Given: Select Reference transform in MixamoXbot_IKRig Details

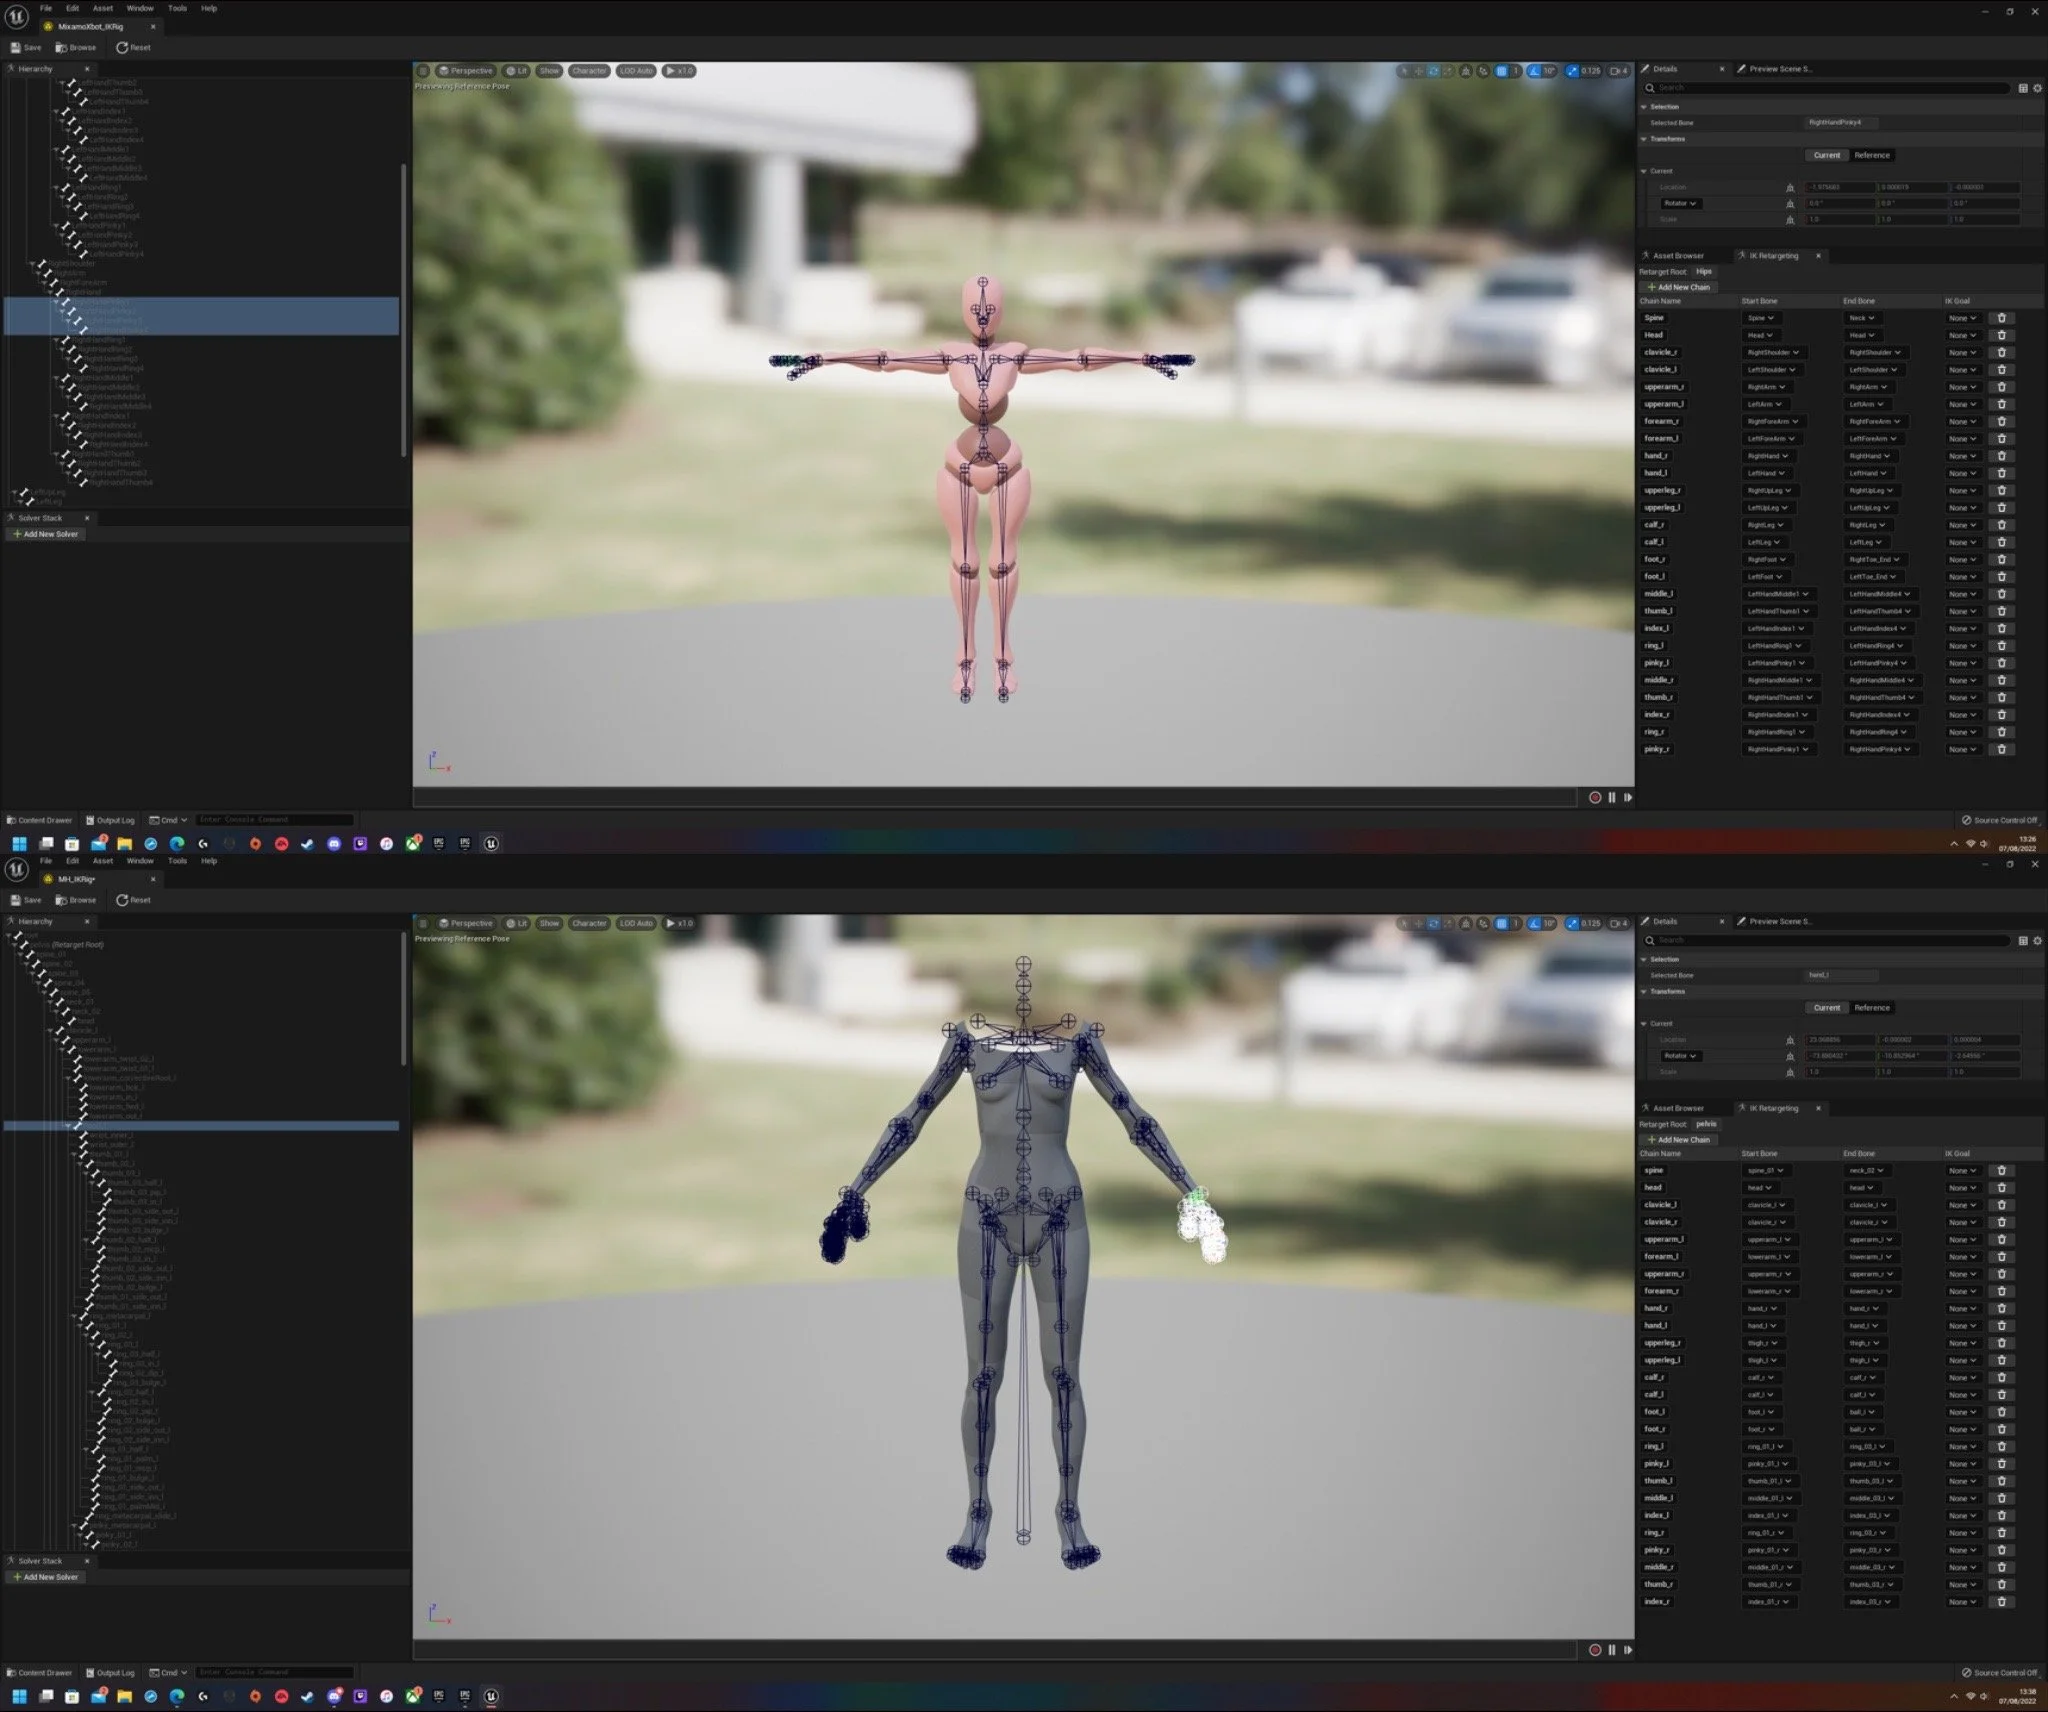Looking at the screenshot, I should tap(1872, 155).
